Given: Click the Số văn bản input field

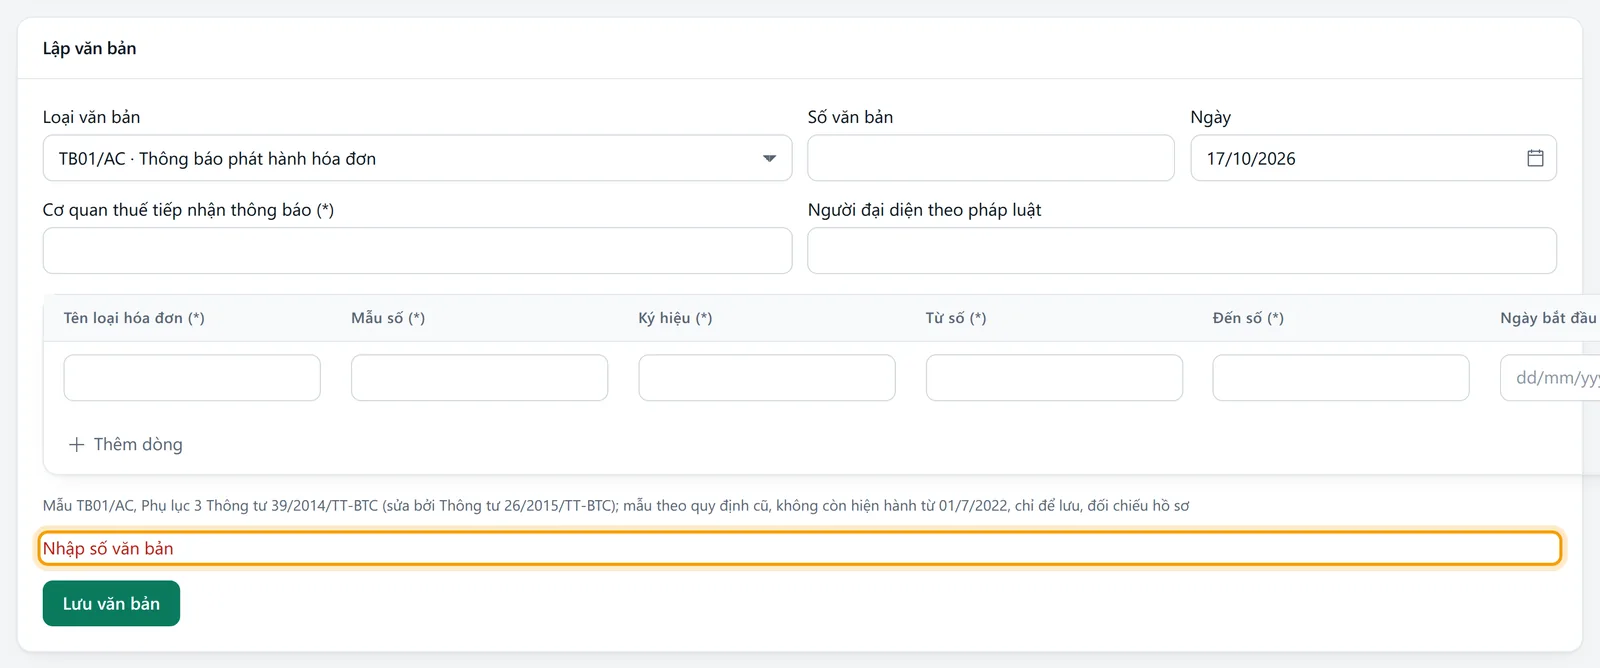Looking at the screenshot, I should 991,158.
